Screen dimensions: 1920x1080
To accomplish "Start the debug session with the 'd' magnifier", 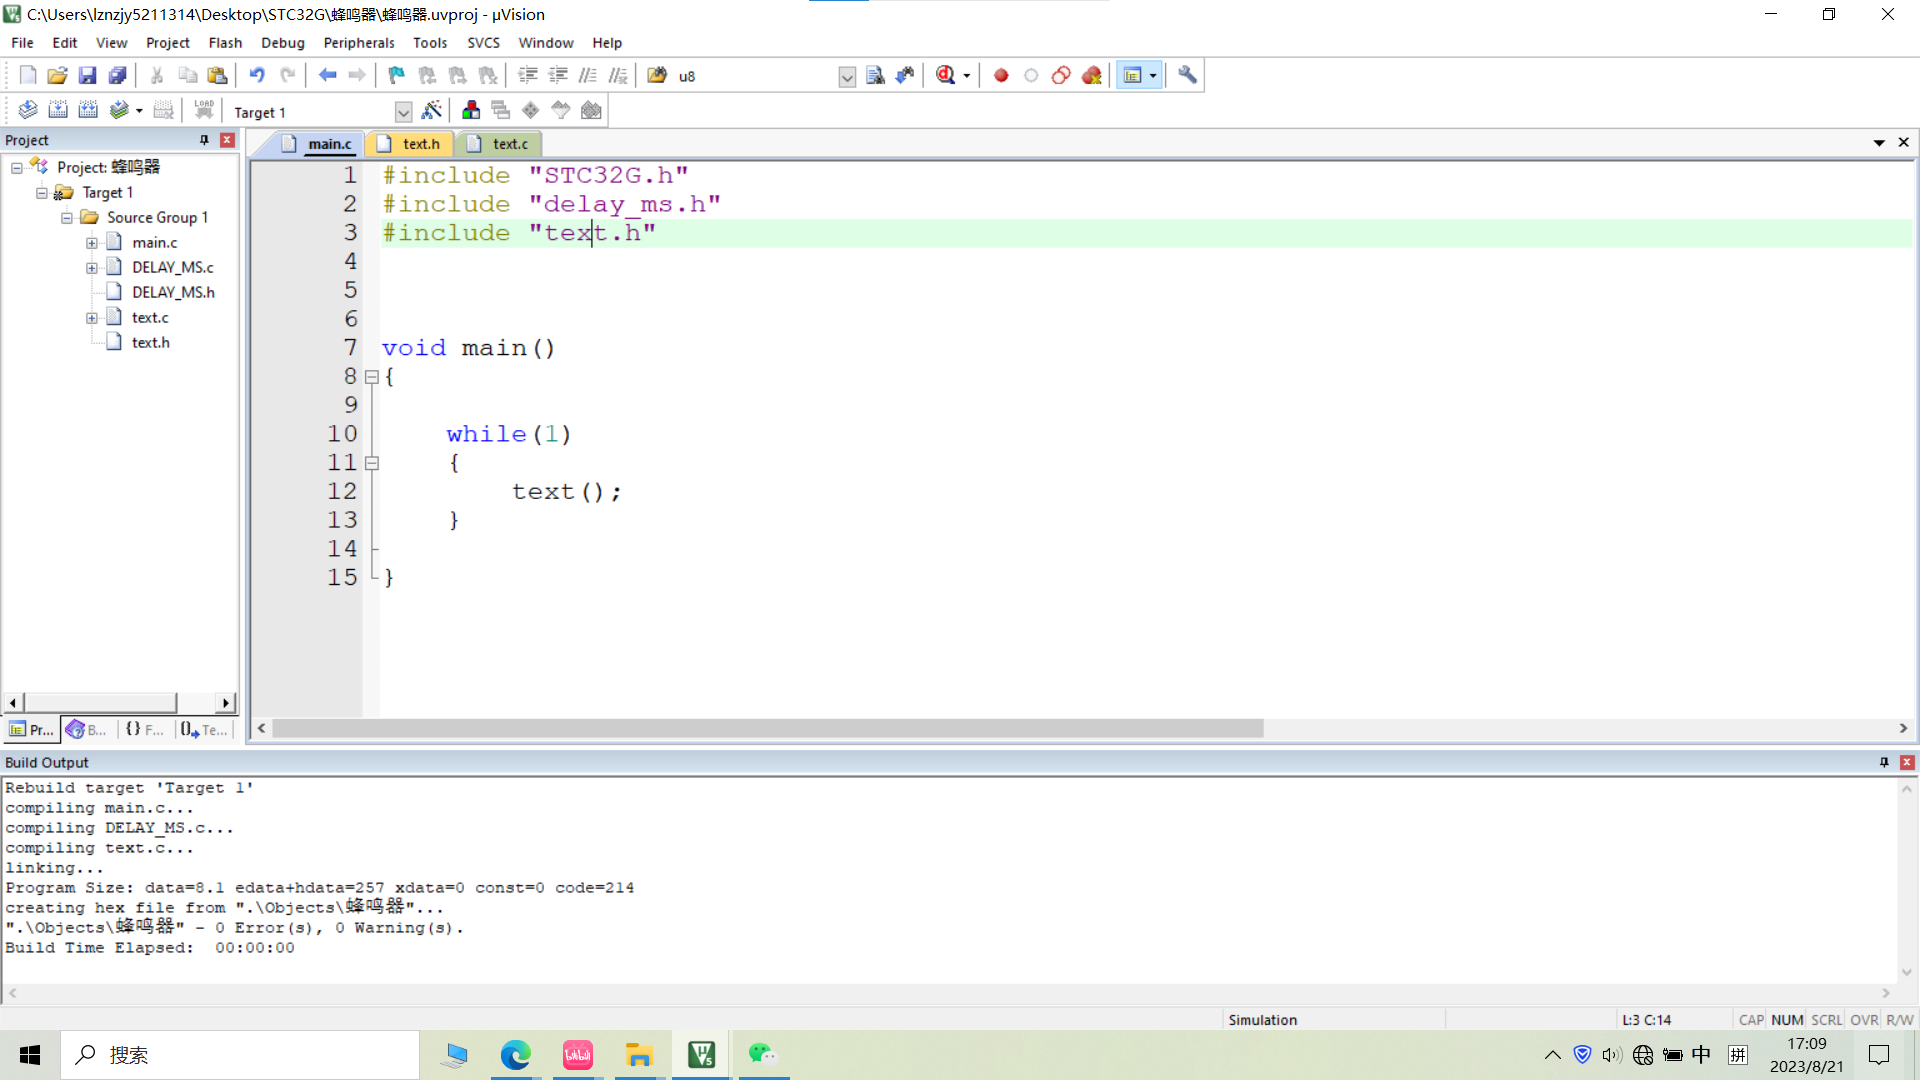I will (945, 75).
